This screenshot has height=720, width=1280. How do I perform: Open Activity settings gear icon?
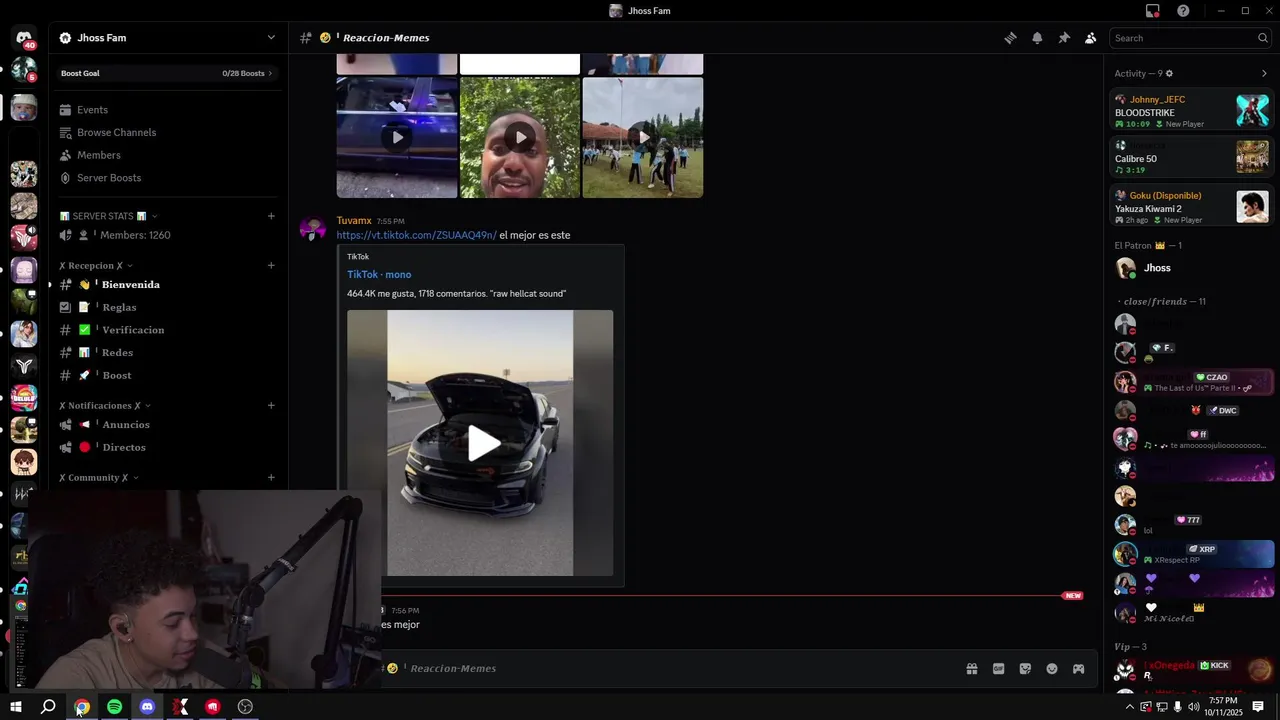pos(1169,74)
